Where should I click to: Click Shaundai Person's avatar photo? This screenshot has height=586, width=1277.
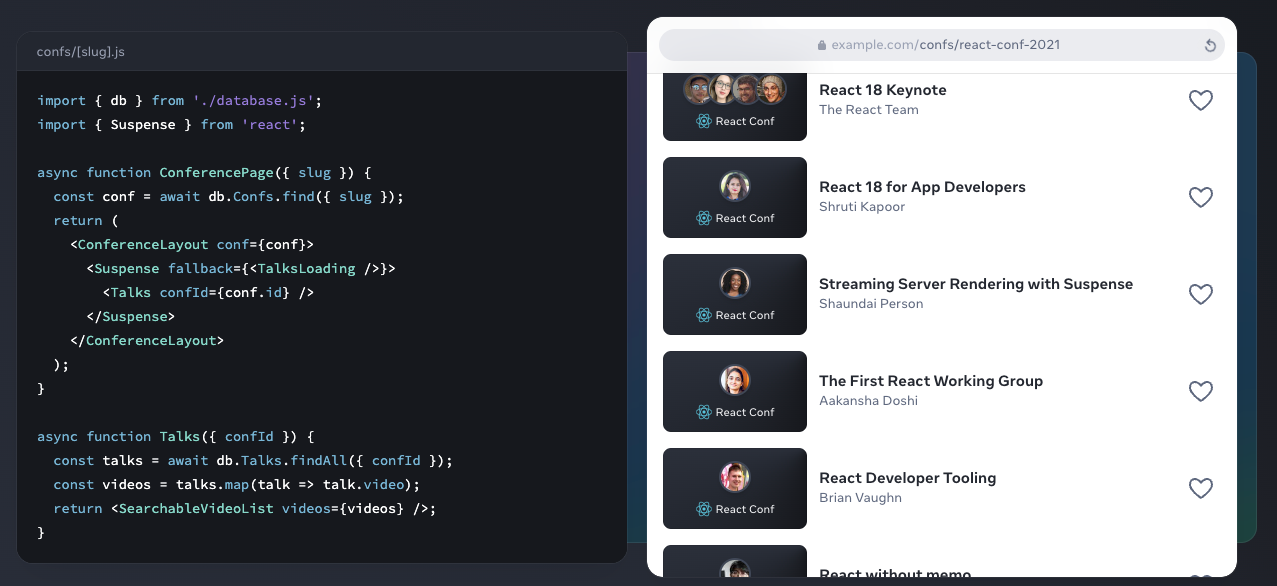coord(735,283)
